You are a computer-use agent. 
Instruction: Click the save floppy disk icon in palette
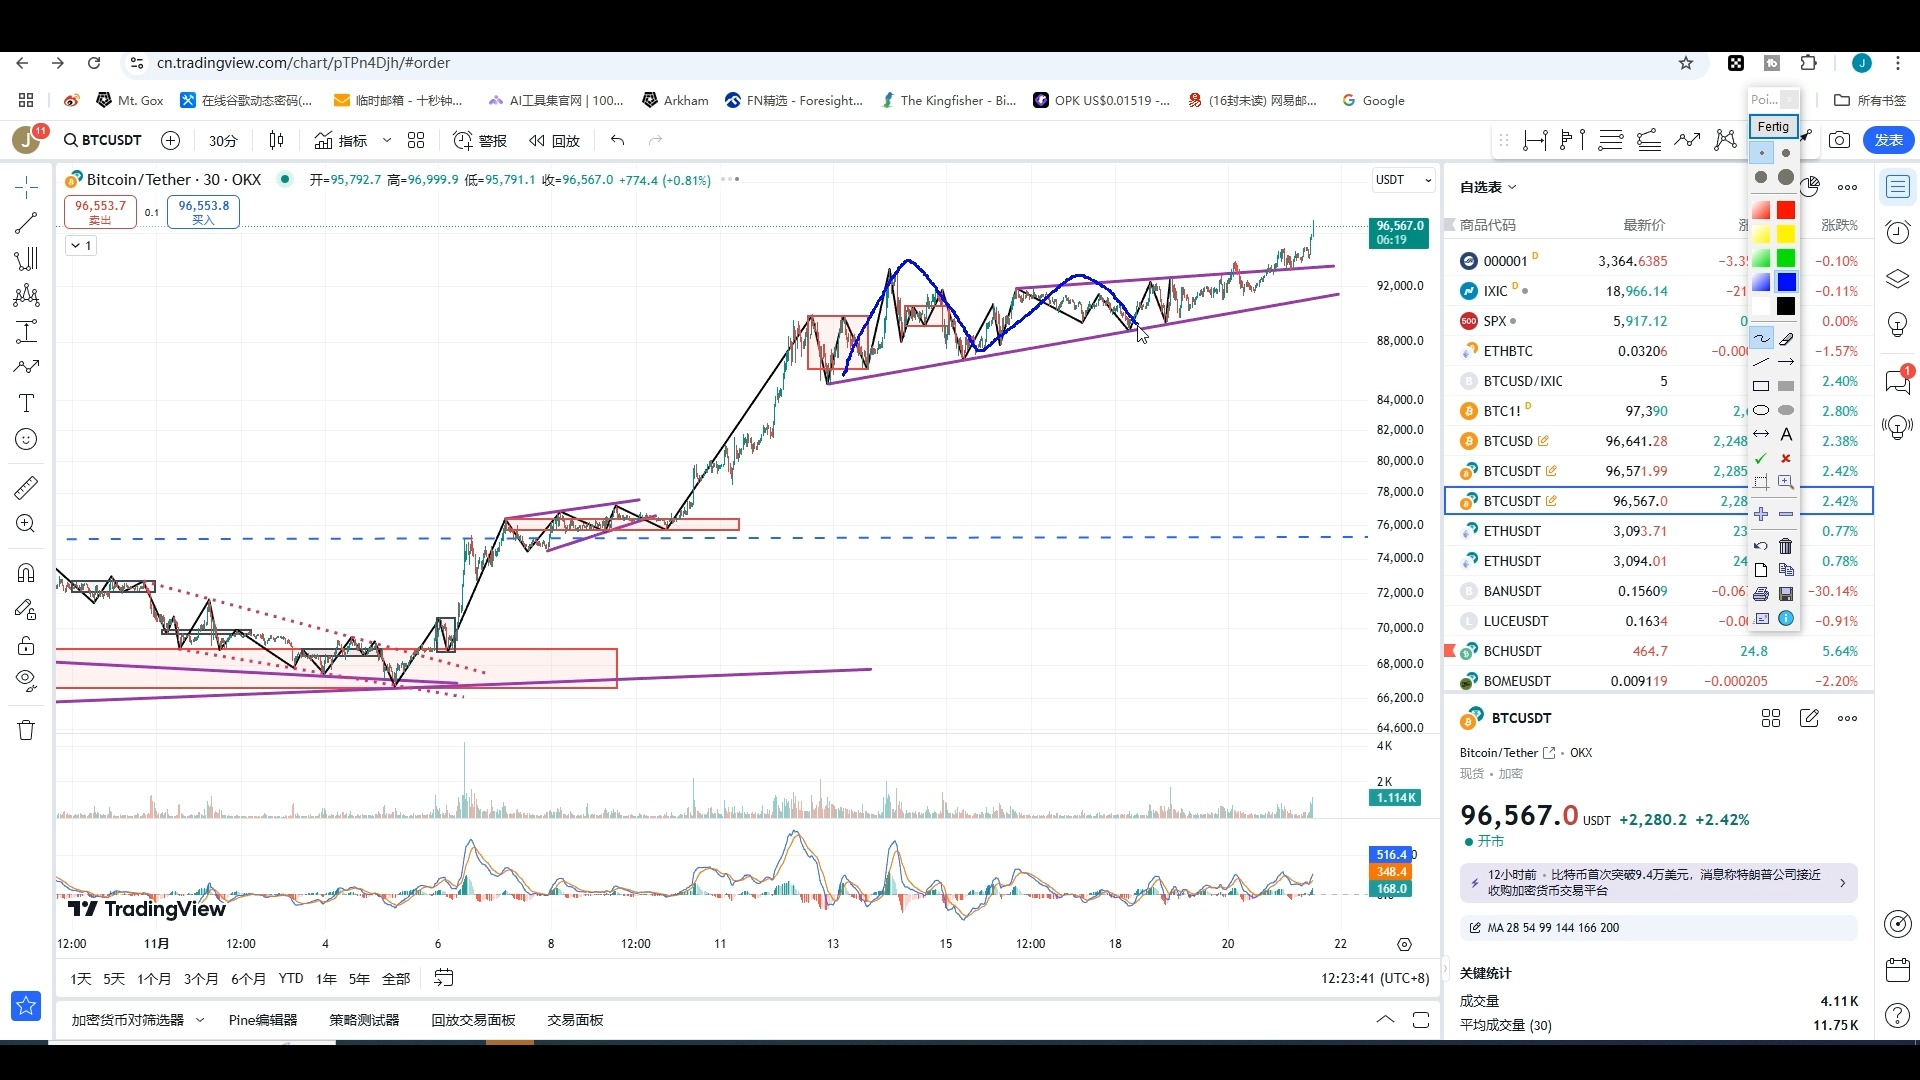pos(1786,594)
